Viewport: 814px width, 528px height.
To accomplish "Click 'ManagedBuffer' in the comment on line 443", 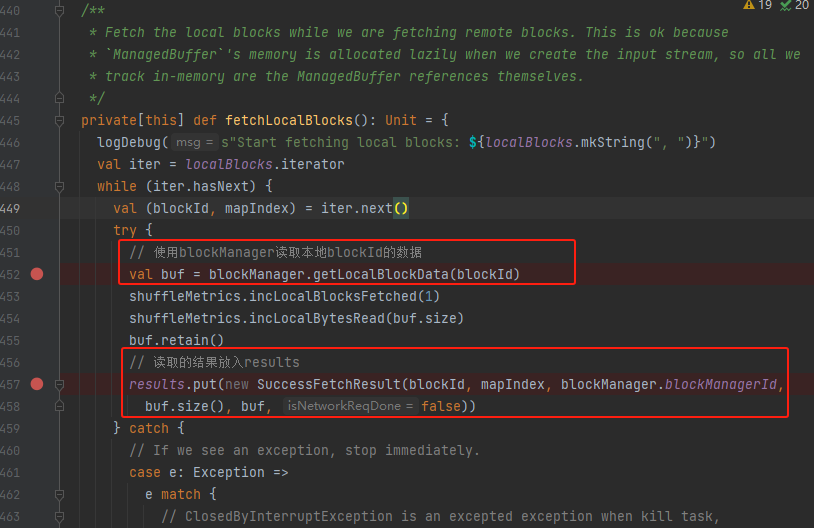I will click(349, 76).
